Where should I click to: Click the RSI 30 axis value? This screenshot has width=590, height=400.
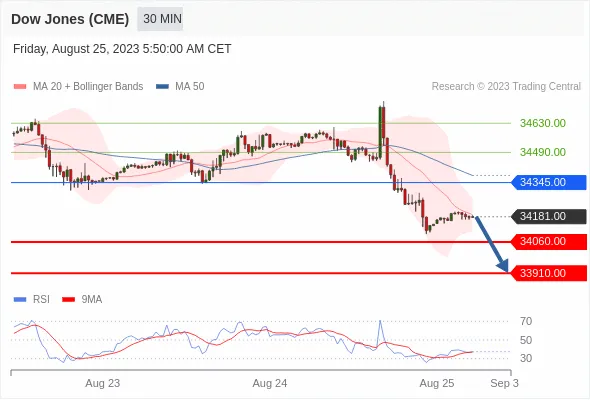click(526, 358)
